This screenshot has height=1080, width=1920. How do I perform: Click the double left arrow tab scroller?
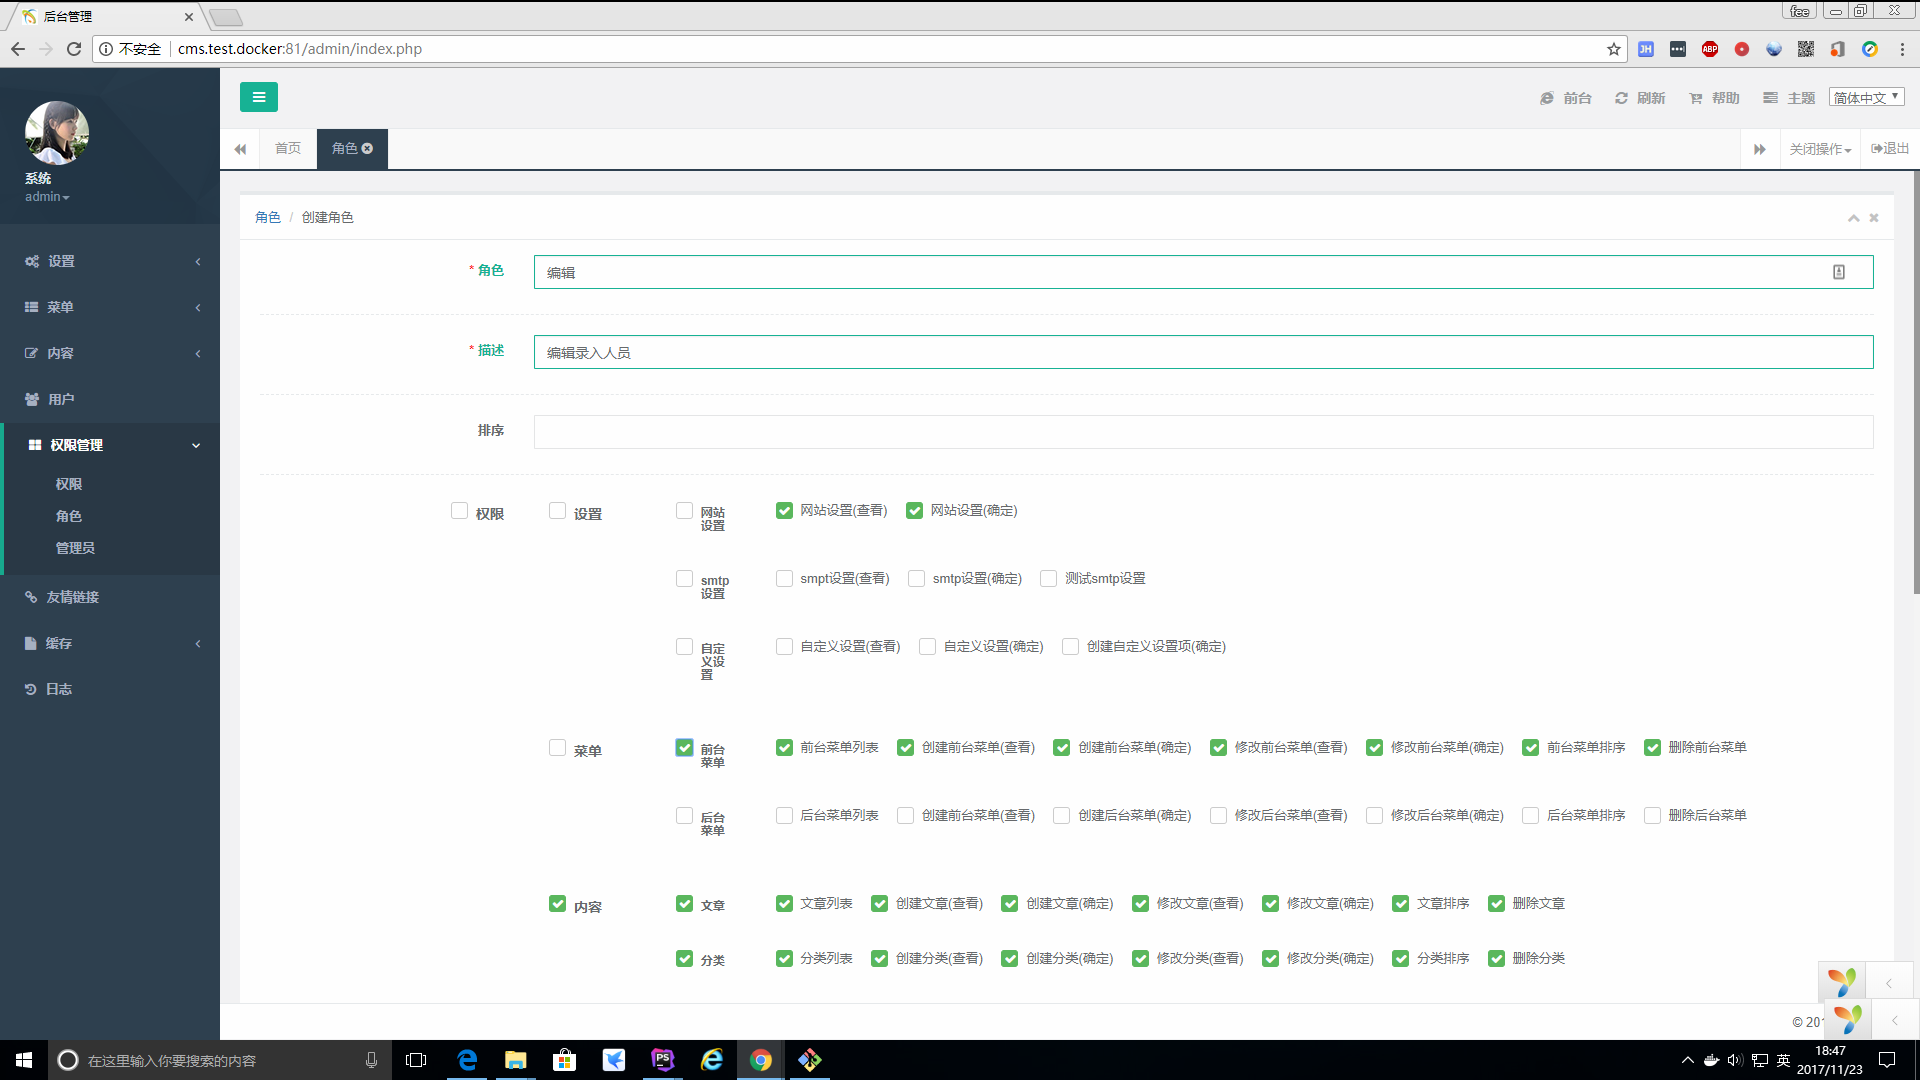[x=240, y=149]
